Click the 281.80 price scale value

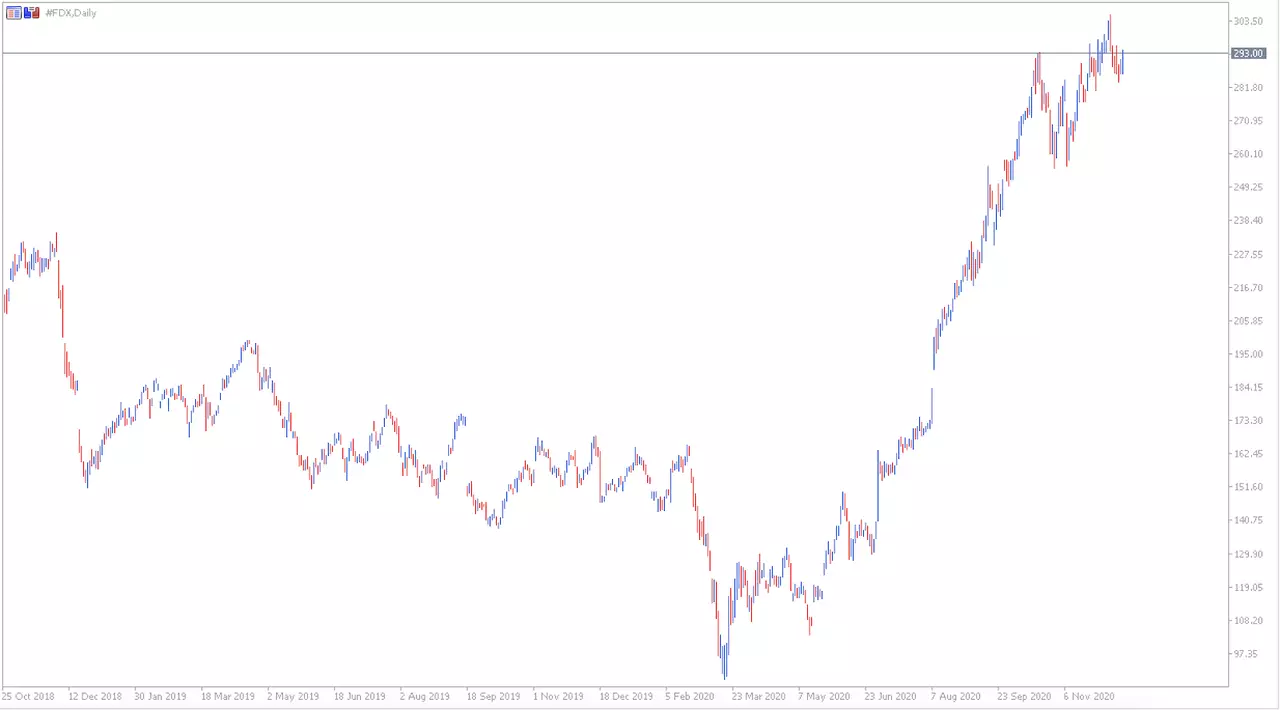tap(1247, 88)
